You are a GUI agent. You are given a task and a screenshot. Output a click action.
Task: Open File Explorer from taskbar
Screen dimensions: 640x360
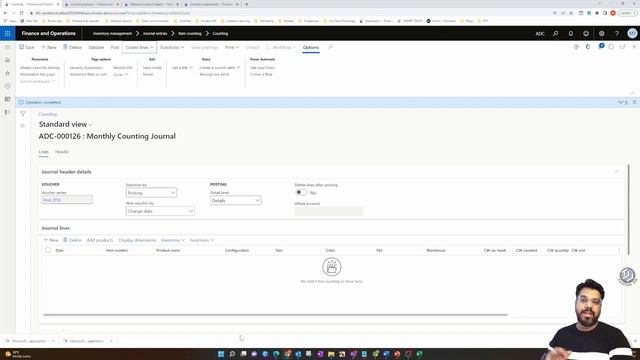pyautogui.click(x=331, y=354)
